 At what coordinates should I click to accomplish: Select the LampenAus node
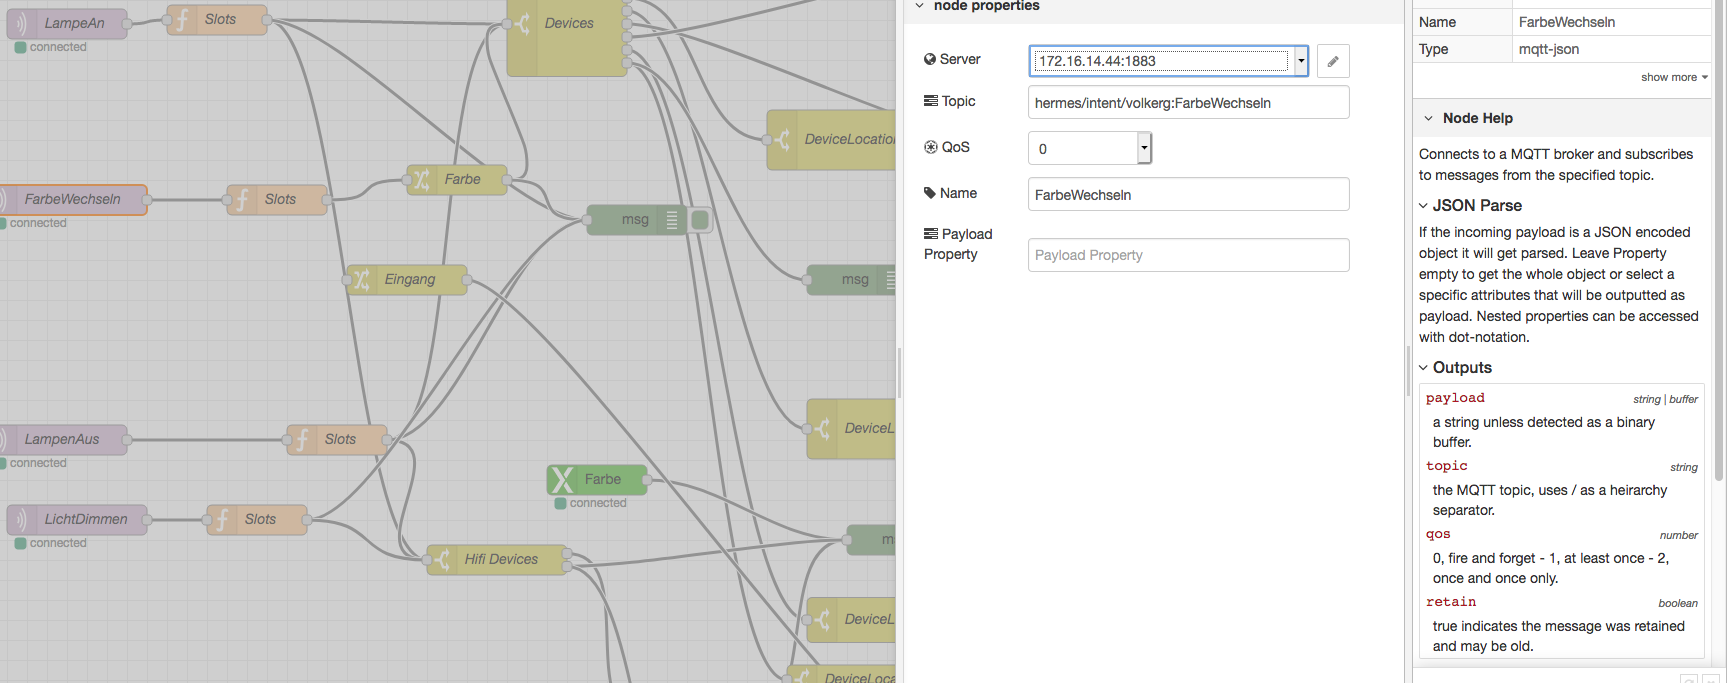pyautogui.click(x=62, y=439)
